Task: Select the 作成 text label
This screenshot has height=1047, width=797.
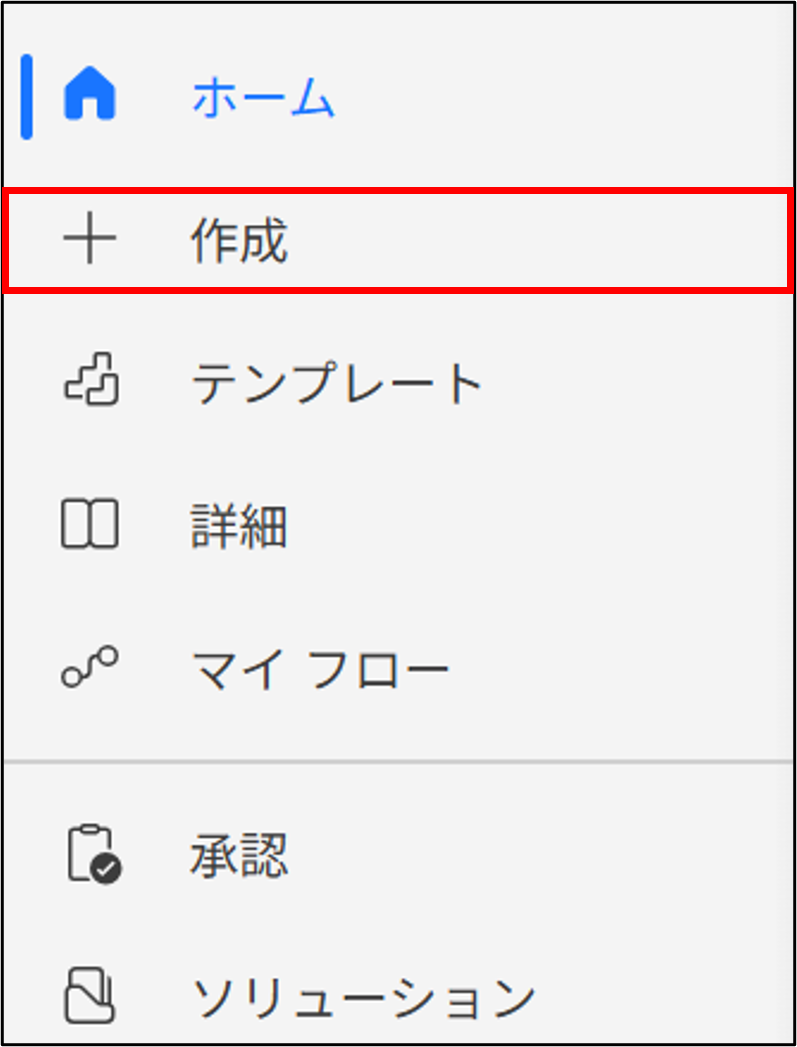Action: point(239,242)
